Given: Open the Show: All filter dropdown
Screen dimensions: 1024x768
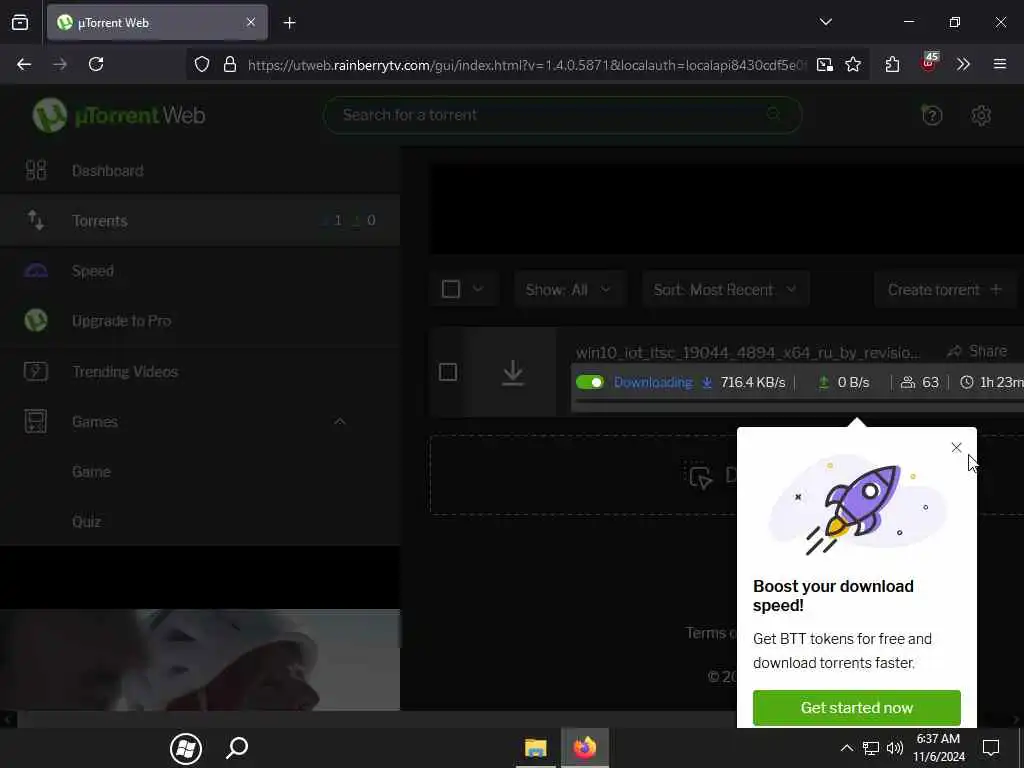Looking at the screenshot, I should click(569, 289).
